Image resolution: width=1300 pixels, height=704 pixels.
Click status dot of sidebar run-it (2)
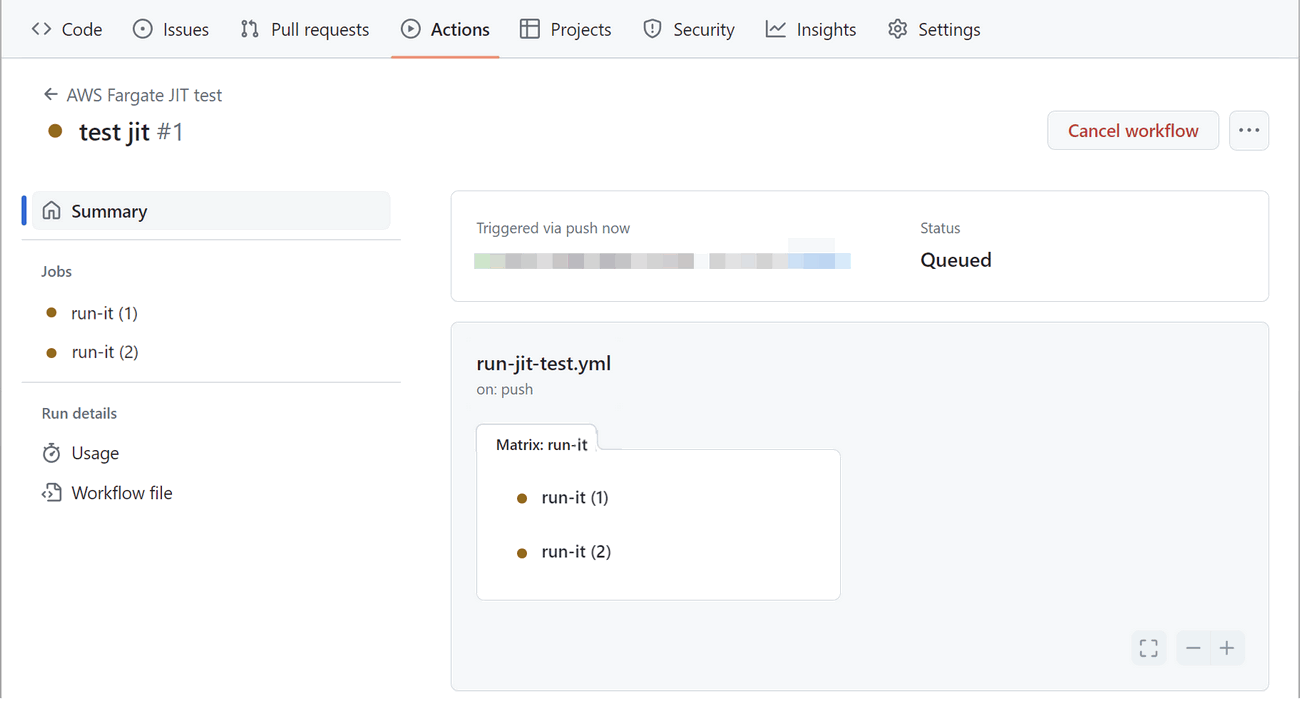tap(52, 352)
